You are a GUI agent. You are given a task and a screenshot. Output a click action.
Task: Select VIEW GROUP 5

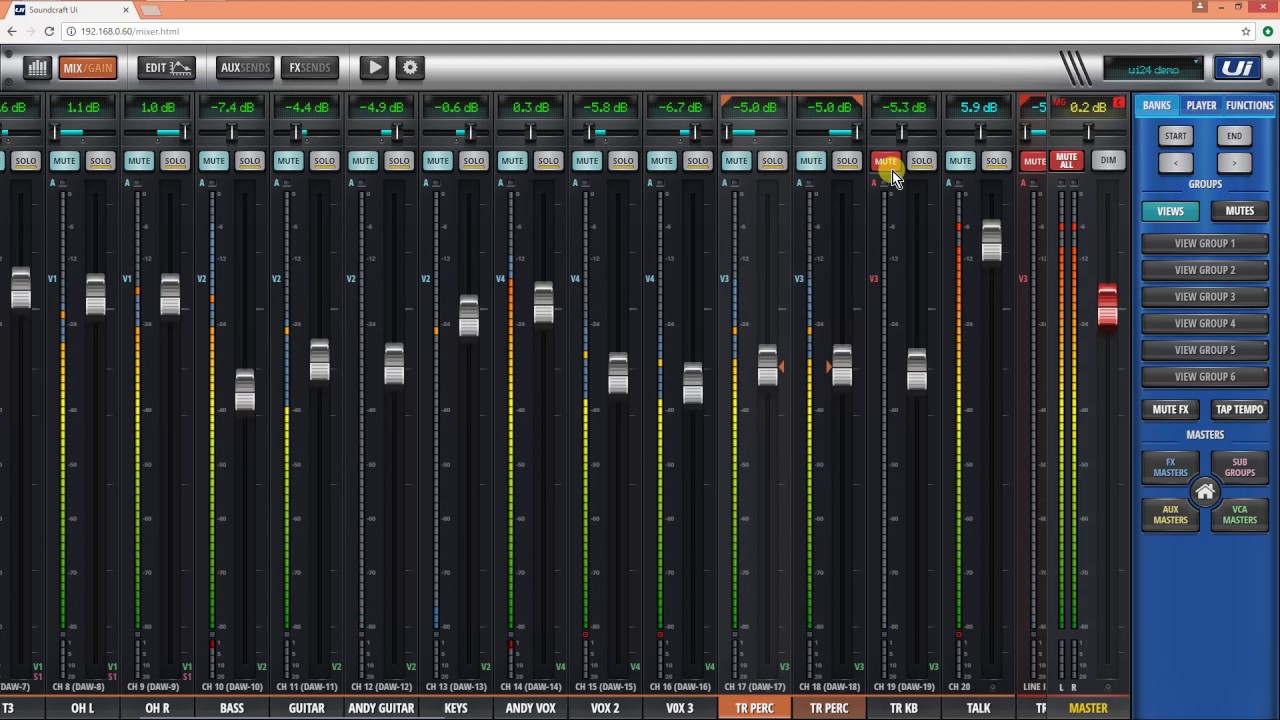pyautogui.click(x=1205, y=350)
